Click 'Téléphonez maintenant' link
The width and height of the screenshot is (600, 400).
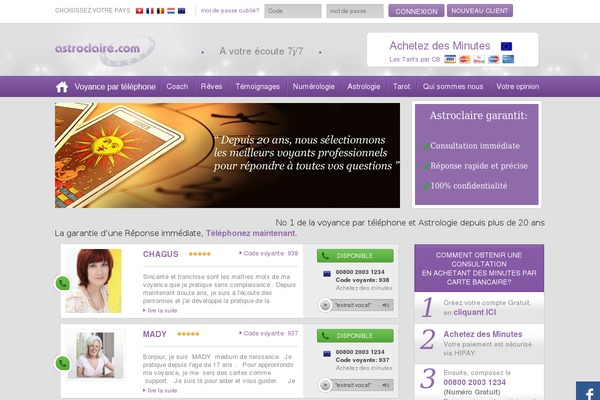(x=251, y=233)
